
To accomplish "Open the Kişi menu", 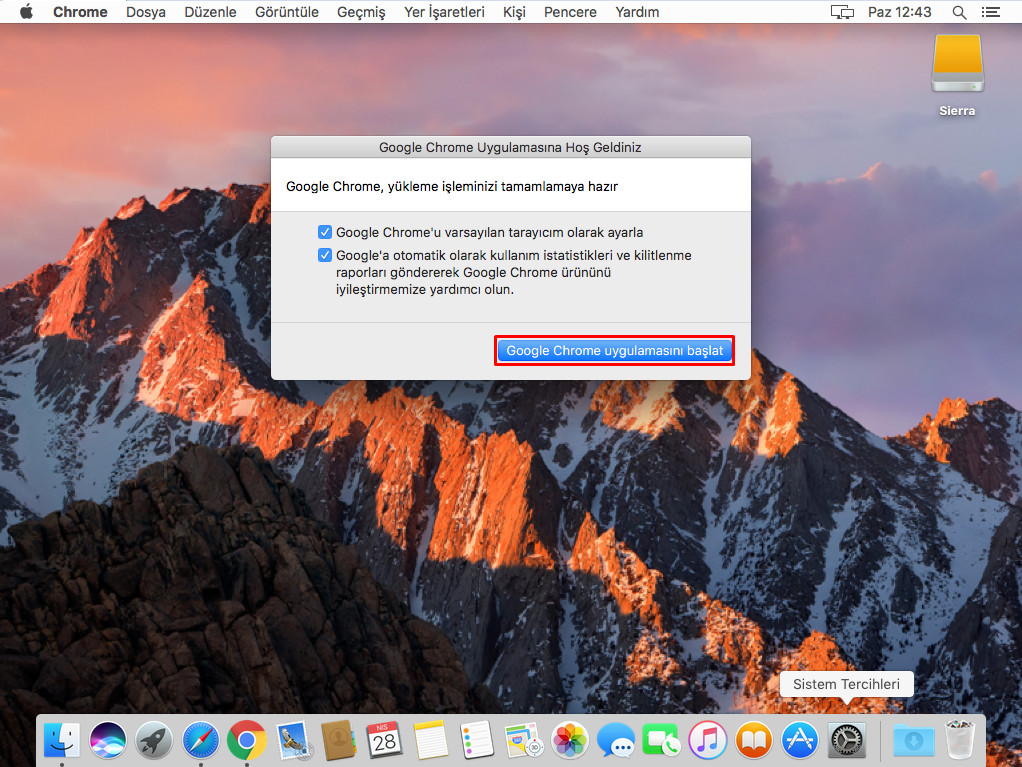I will click(514, 12).
